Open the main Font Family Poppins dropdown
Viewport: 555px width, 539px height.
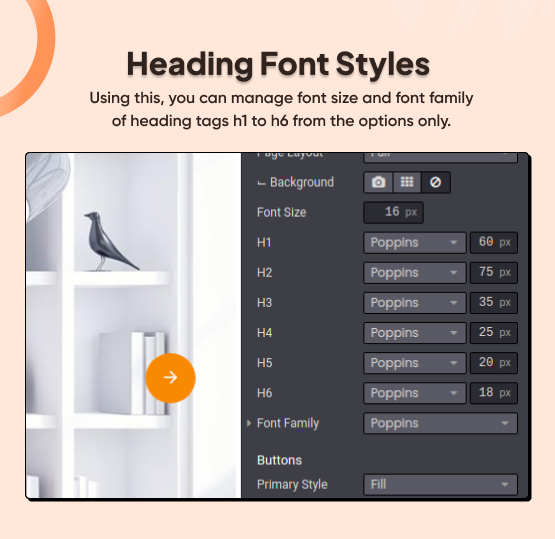click(x=440, y=423)
